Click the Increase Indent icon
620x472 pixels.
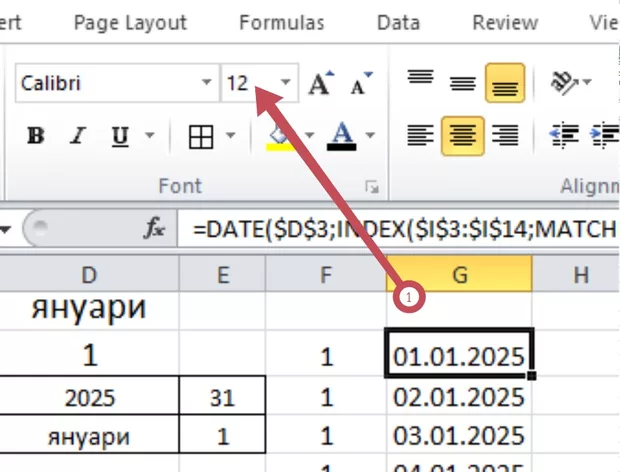pos(604,135)
